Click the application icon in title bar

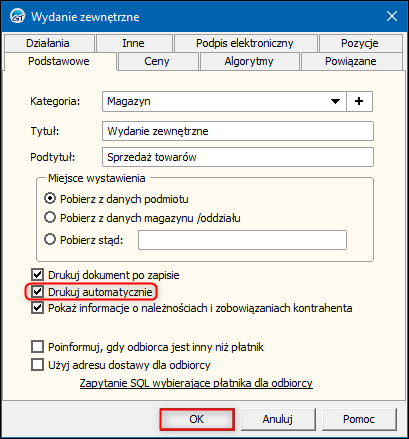(x=17, y=17)
